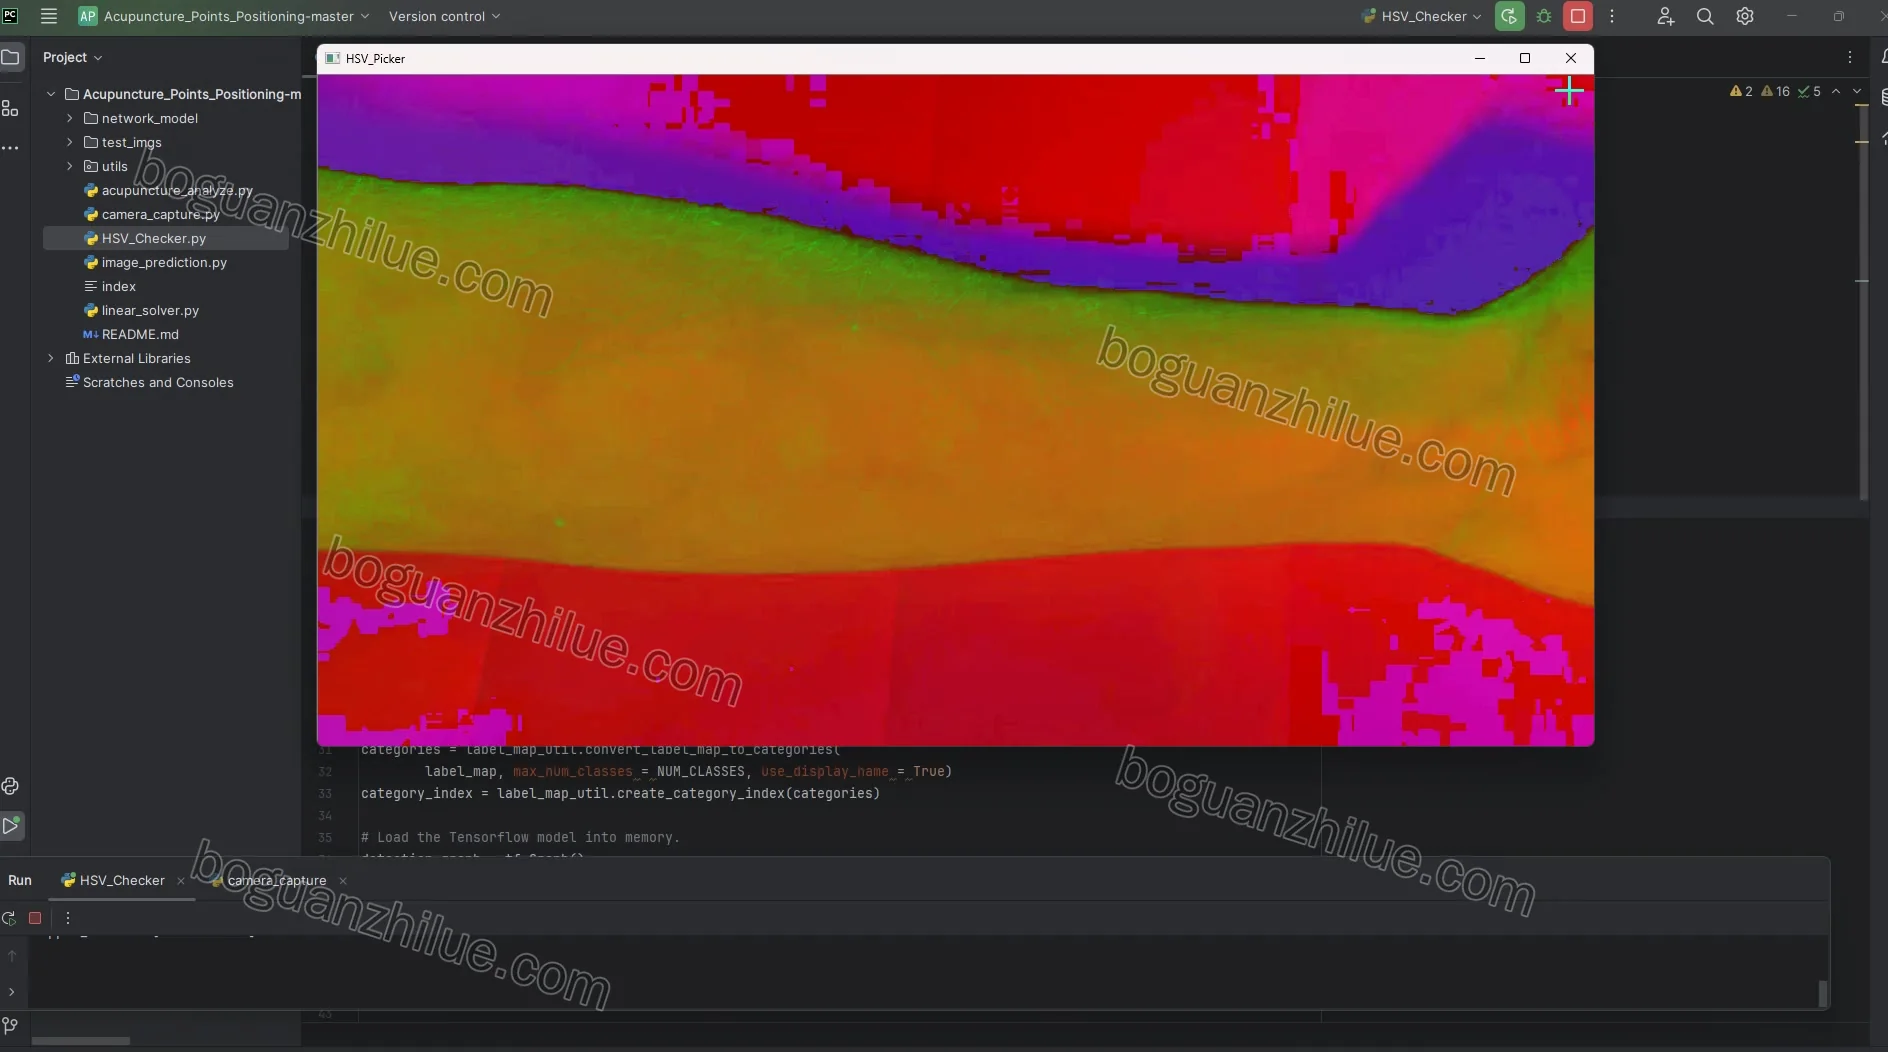Open Search Everywhere magnifier
The height and width of the screenshot is (1052, 1888).
(x=1705, y=16)
